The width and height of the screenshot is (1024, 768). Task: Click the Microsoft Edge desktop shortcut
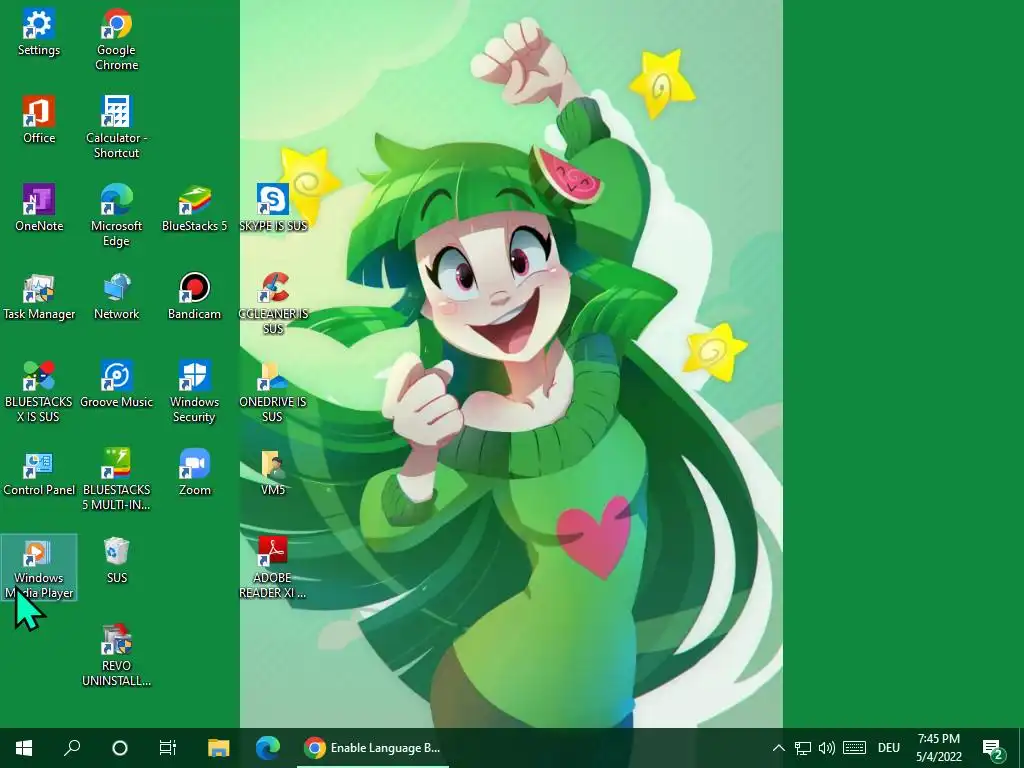[x=116, y=216]
